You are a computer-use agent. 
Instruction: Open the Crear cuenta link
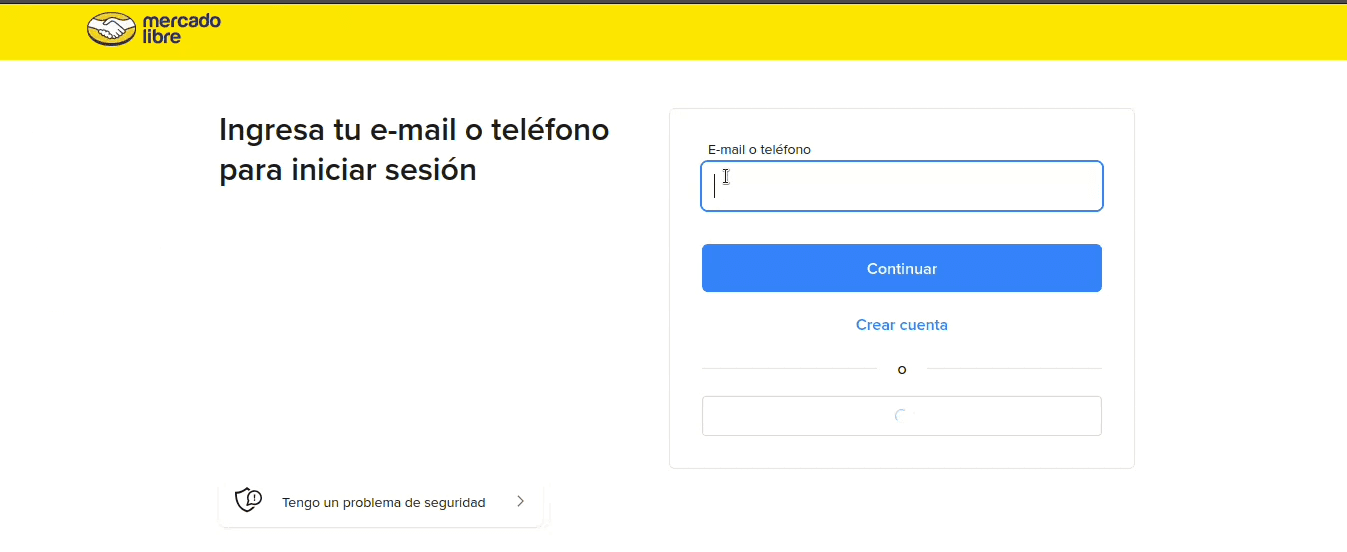901,325
